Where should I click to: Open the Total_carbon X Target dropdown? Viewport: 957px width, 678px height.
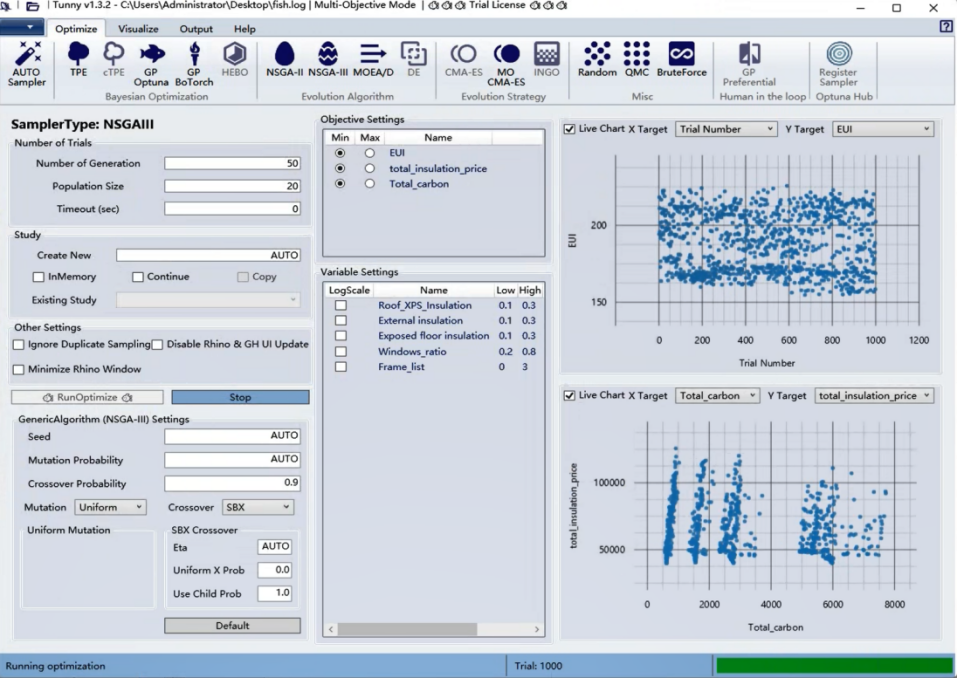pos(717,395)
